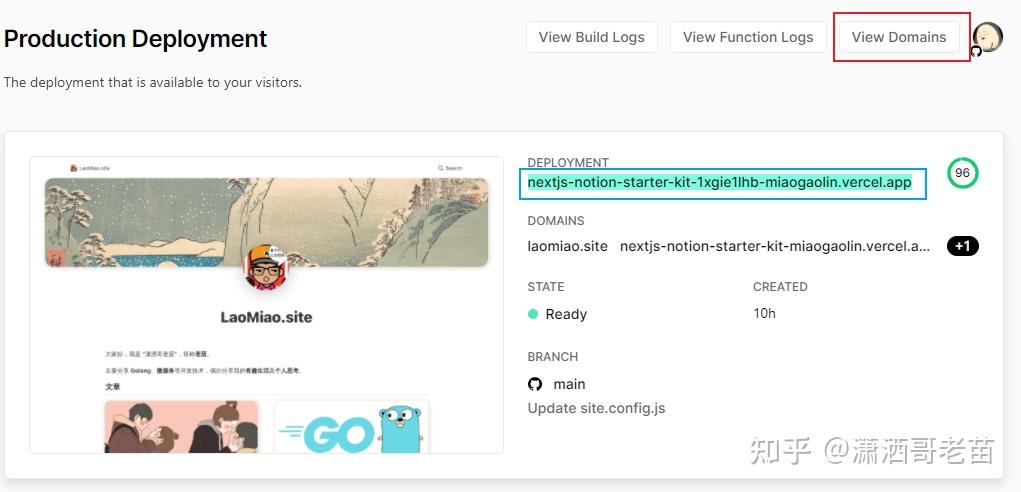Screen dimensions: 1021x492
Task: Click the green Ready status dot
Action: pos(533,314)
